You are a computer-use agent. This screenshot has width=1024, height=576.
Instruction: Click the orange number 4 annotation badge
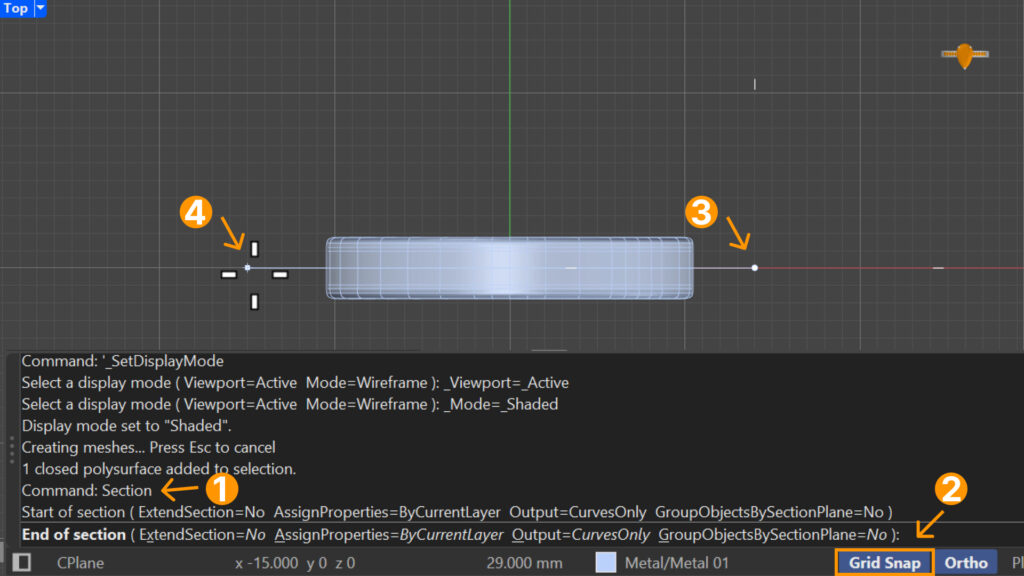195,212
